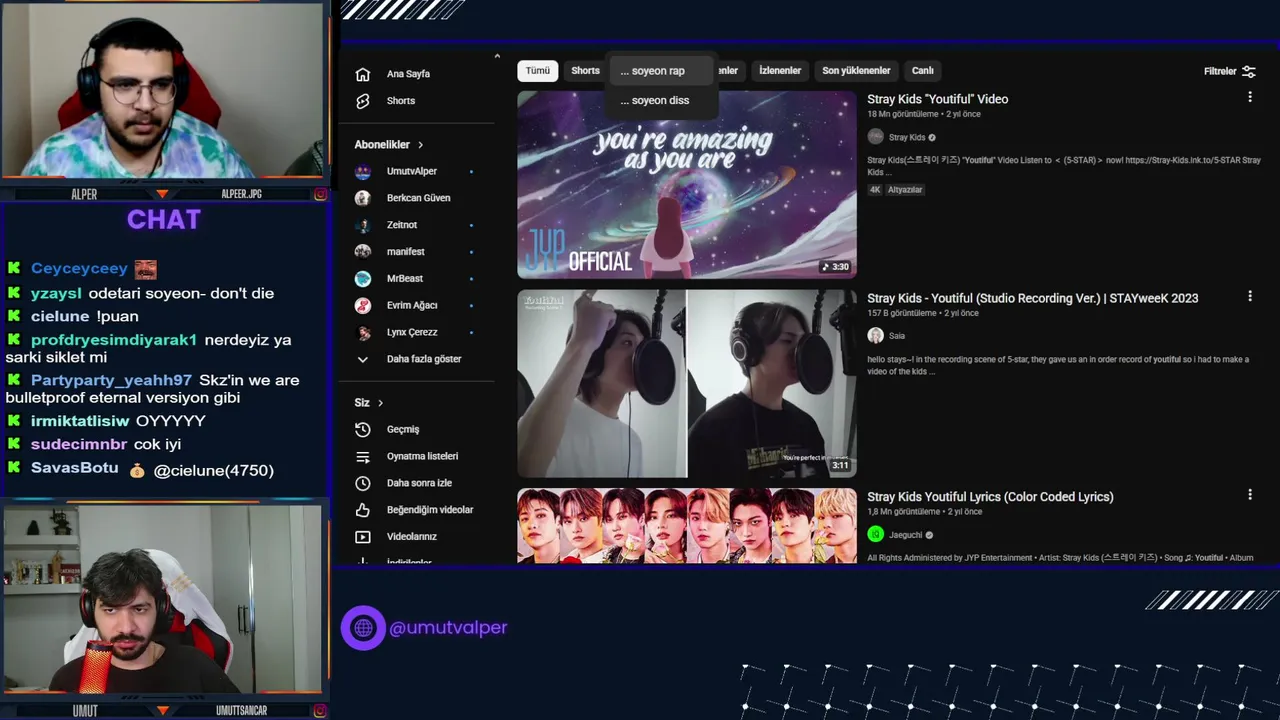Click globe icon beside @umutvalper

pos(363,628)
